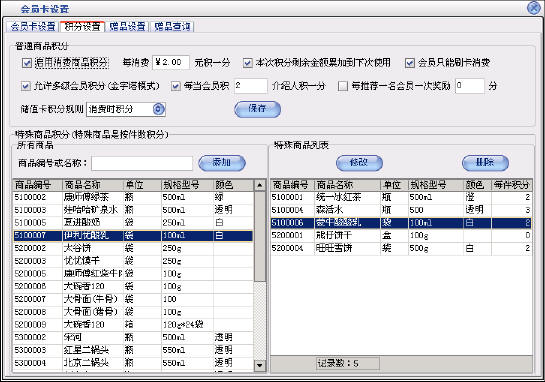Click the 添加 button
Viewport: 545px width, 382px height.
(222, 163)
